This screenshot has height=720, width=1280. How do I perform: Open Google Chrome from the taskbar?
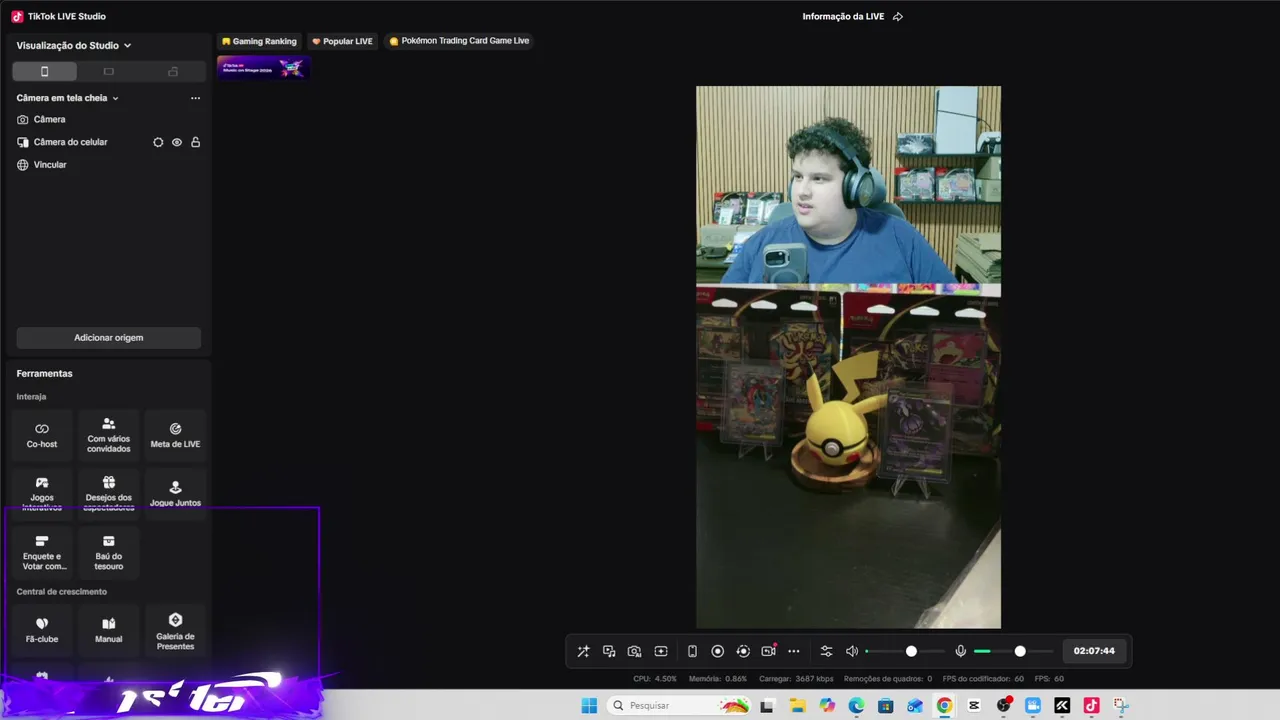click(x=944, y=706)
